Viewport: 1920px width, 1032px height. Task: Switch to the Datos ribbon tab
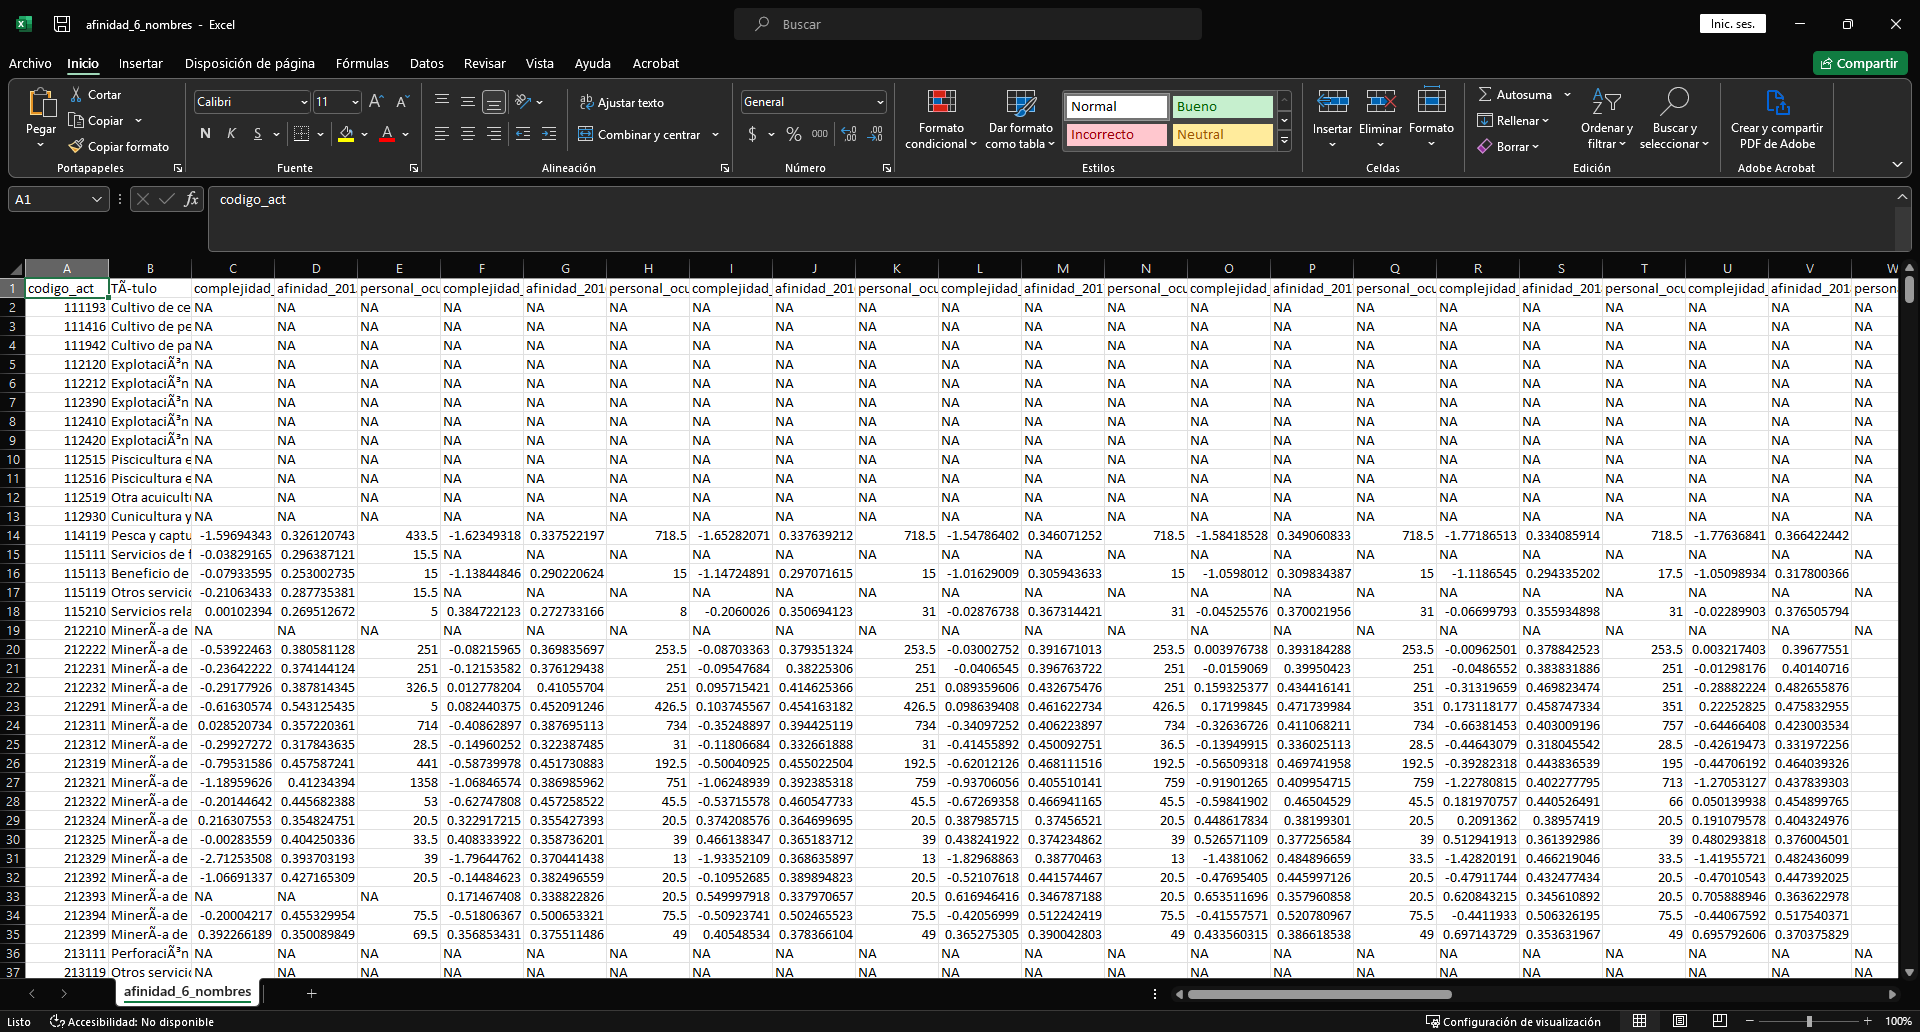(x=426, y=63)
